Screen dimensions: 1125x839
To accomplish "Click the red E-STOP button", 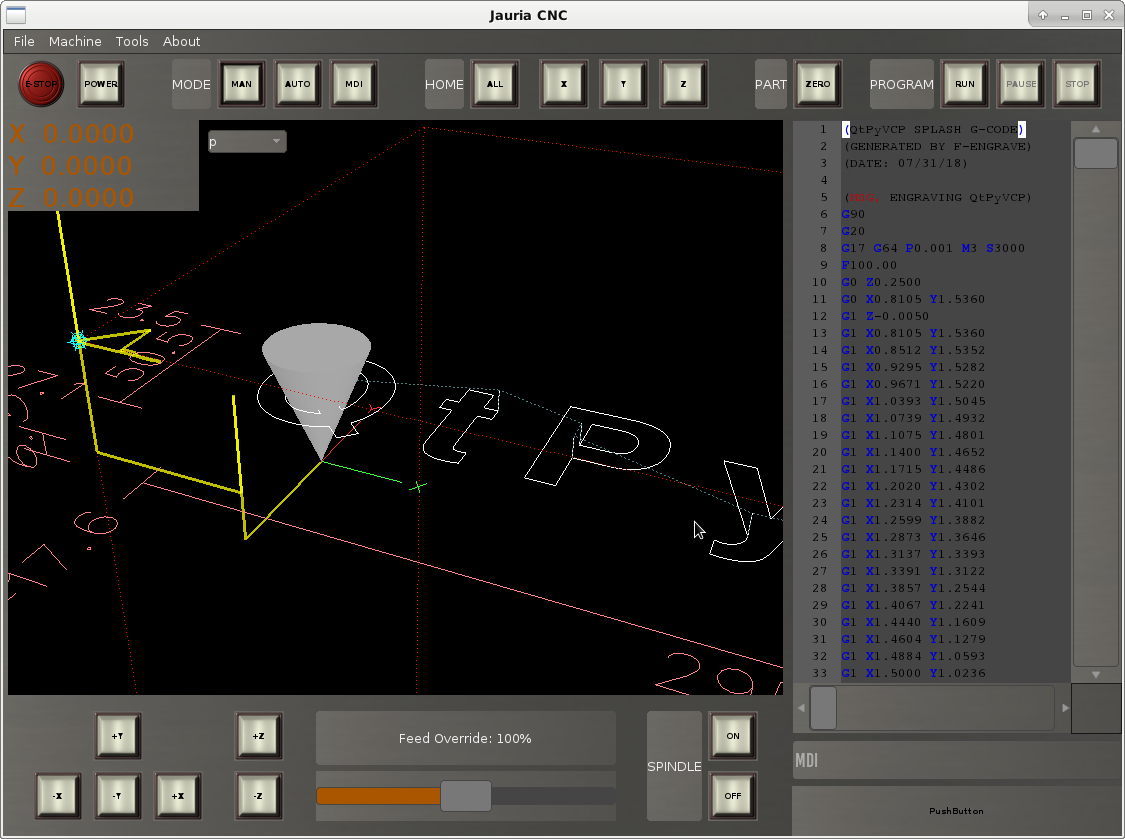I will click(x=41, y=84).
